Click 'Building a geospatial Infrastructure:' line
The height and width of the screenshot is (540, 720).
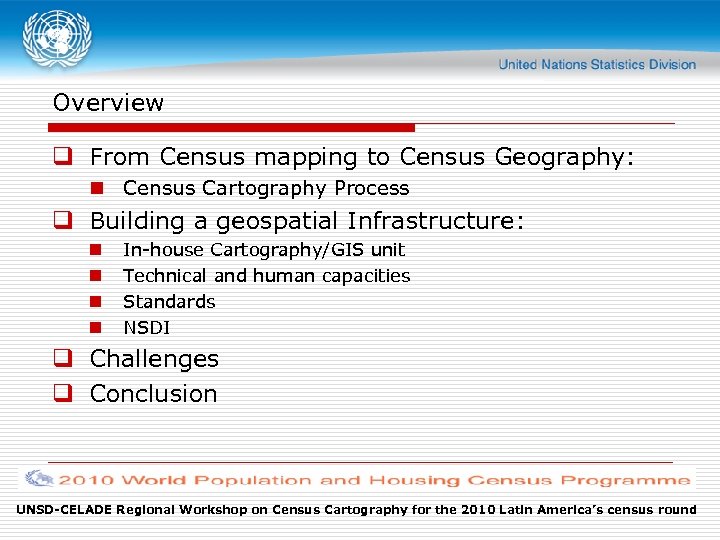[x=307, y=221]
